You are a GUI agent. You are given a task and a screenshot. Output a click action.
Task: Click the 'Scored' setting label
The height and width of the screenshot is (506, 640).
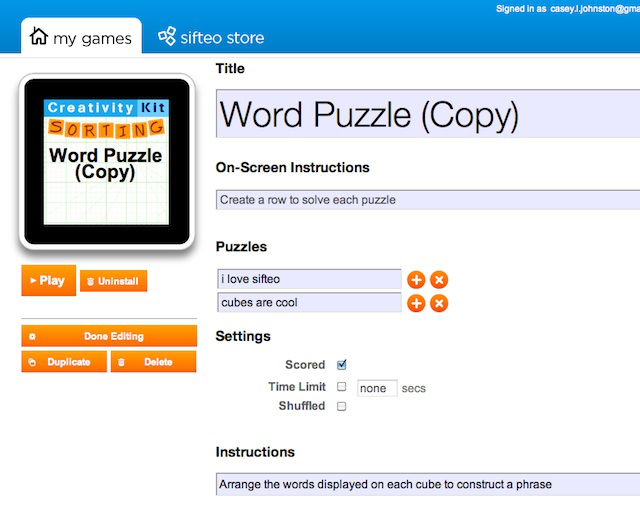[305, 364]
